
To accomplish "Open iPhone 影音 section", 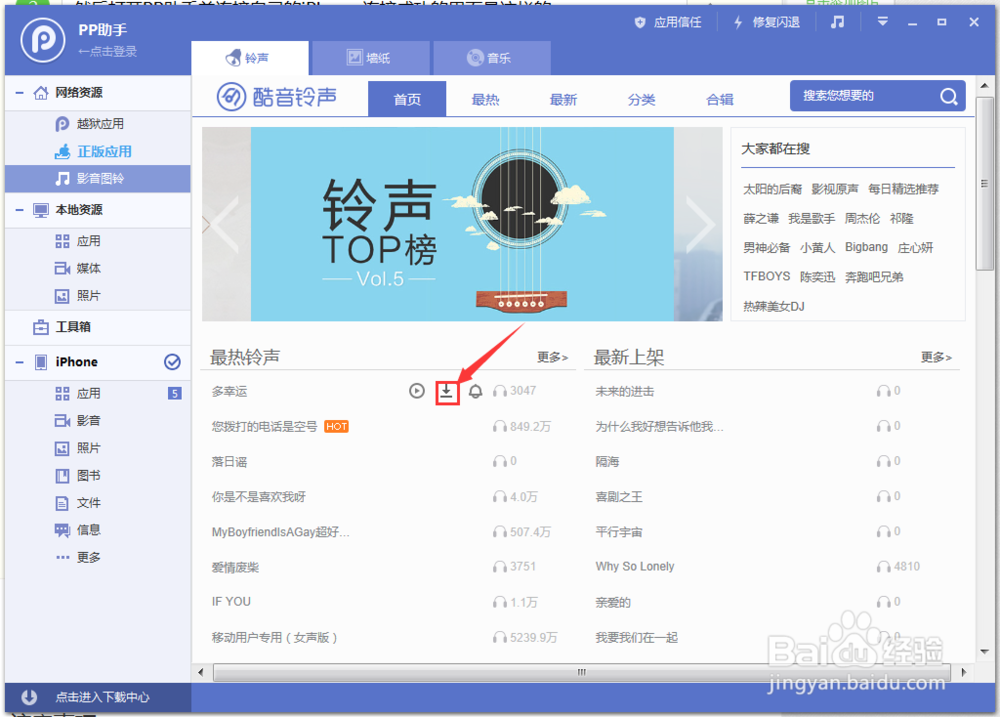I will 98,421.
